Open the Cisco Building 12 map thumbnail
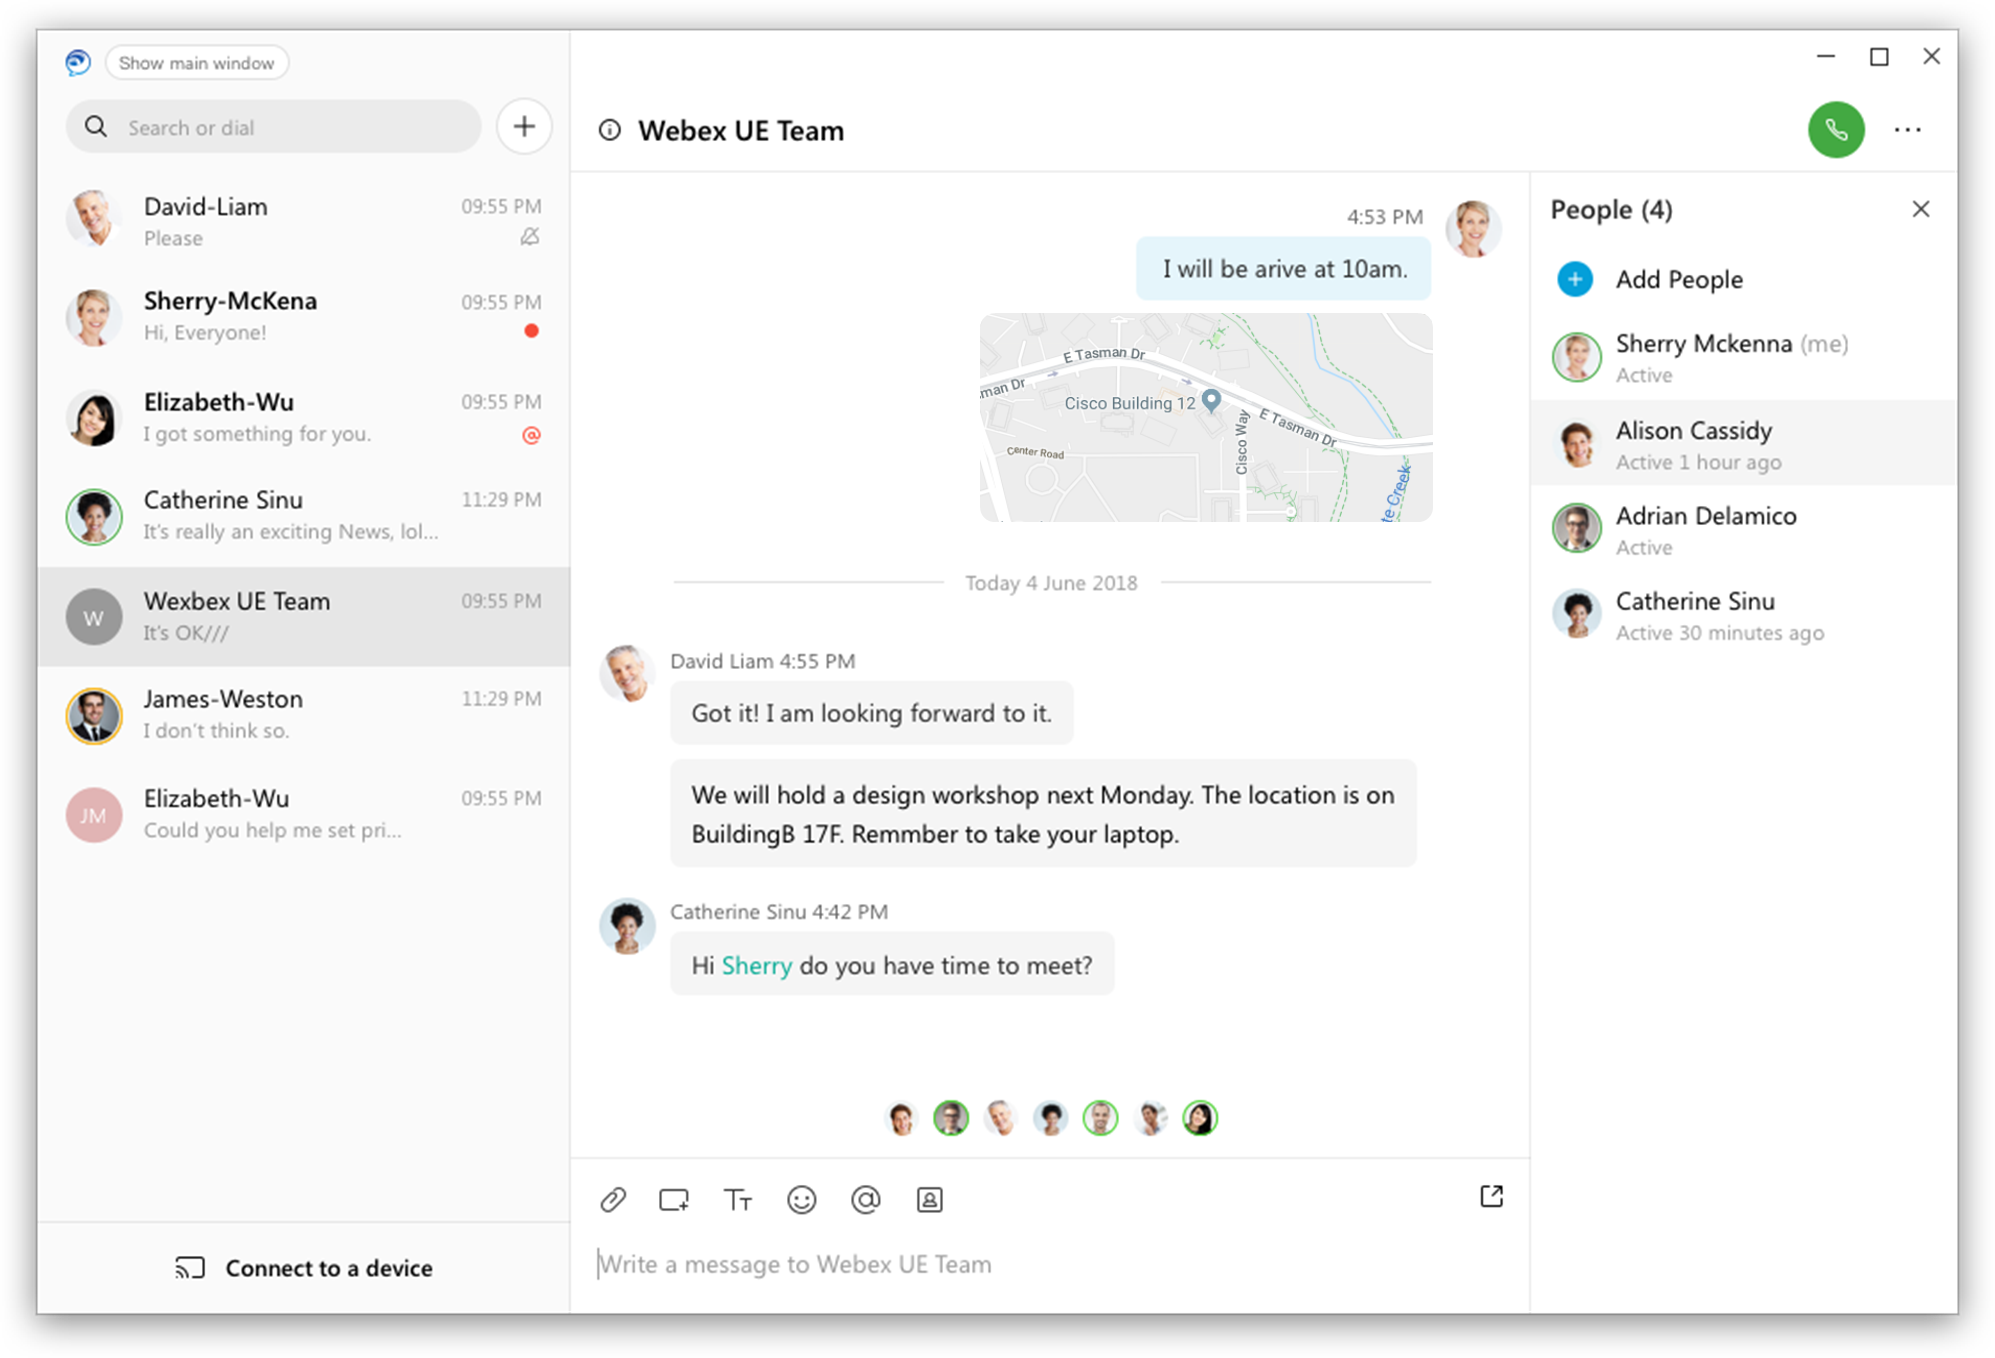1995x1358 pixels. (x=1206, y=417)
